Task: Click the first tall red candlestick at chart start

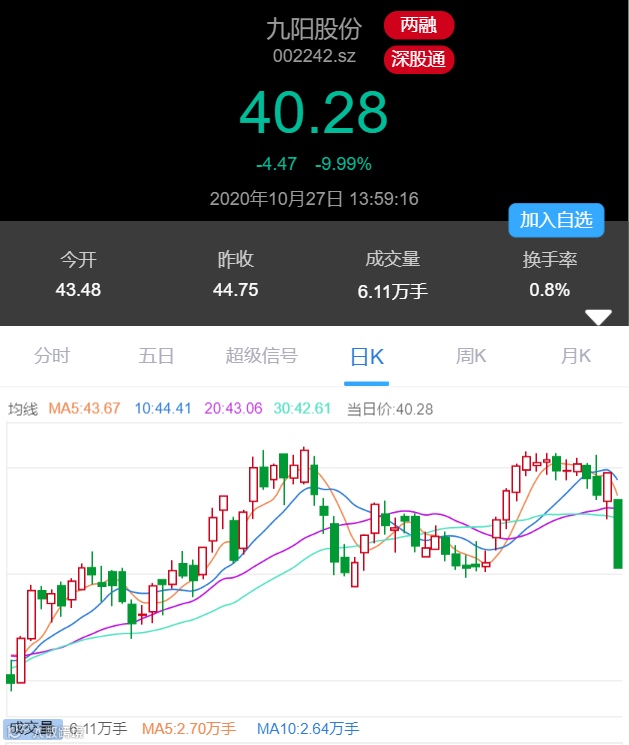Action: (21, 660)
